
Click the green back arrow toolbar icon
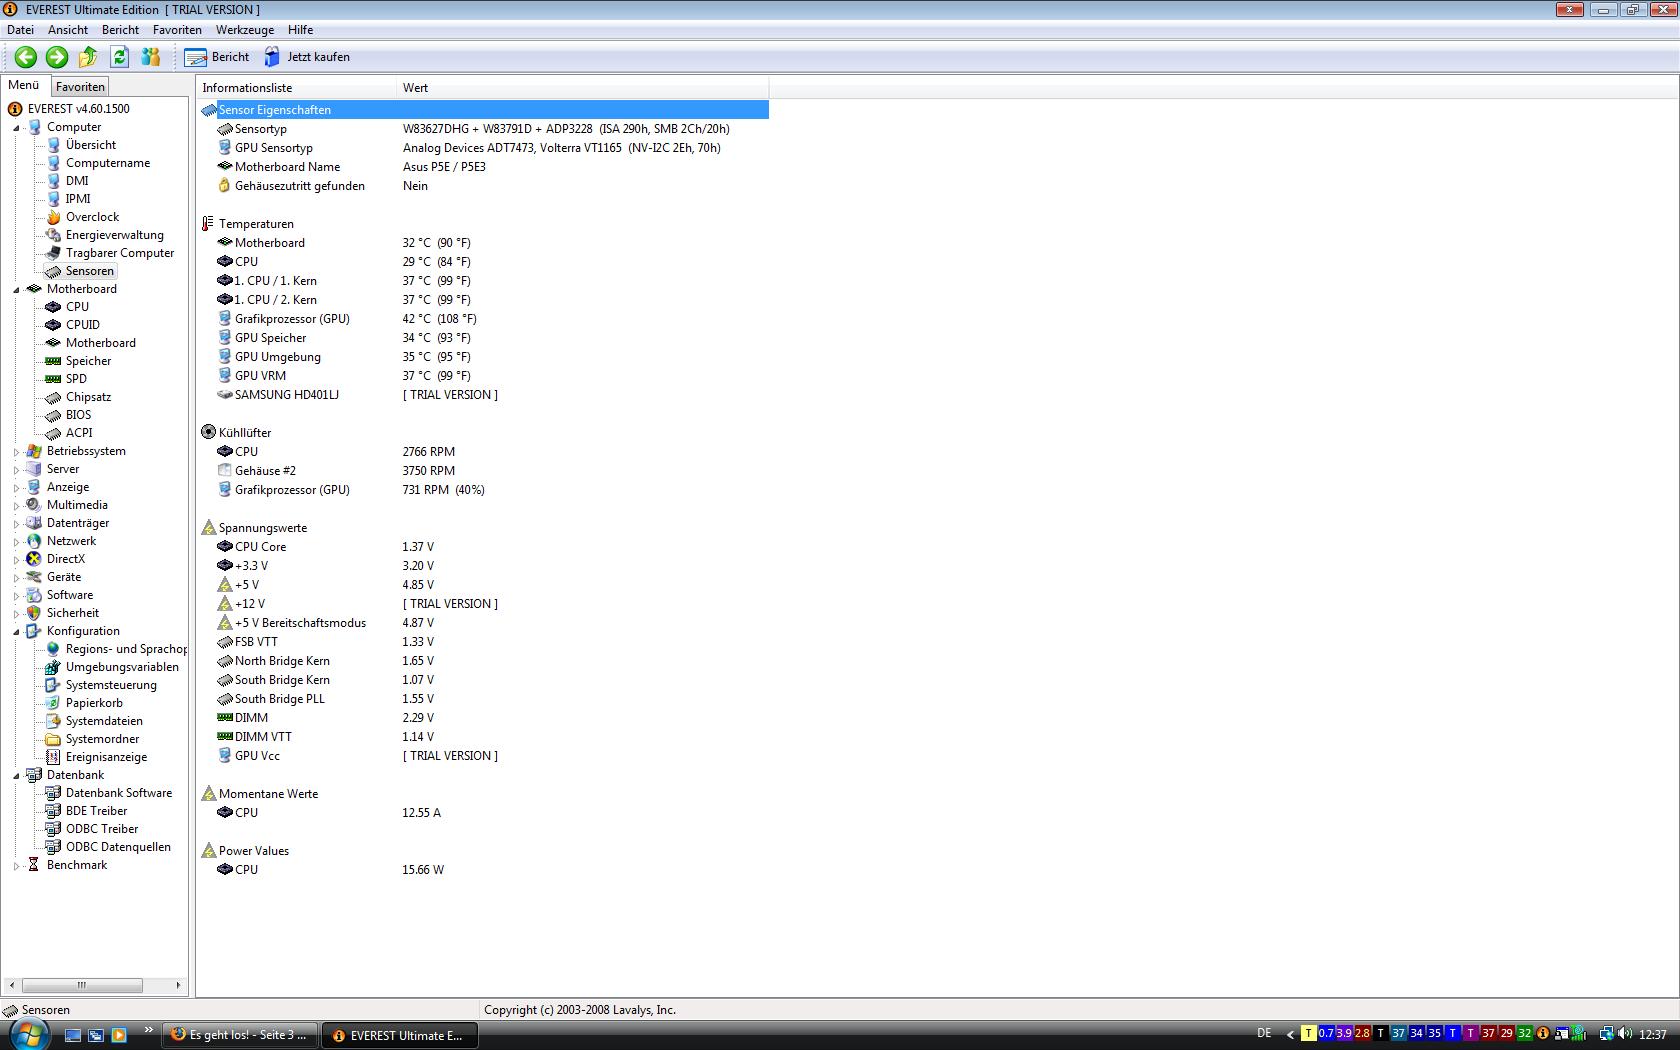(x=26, y=57)
